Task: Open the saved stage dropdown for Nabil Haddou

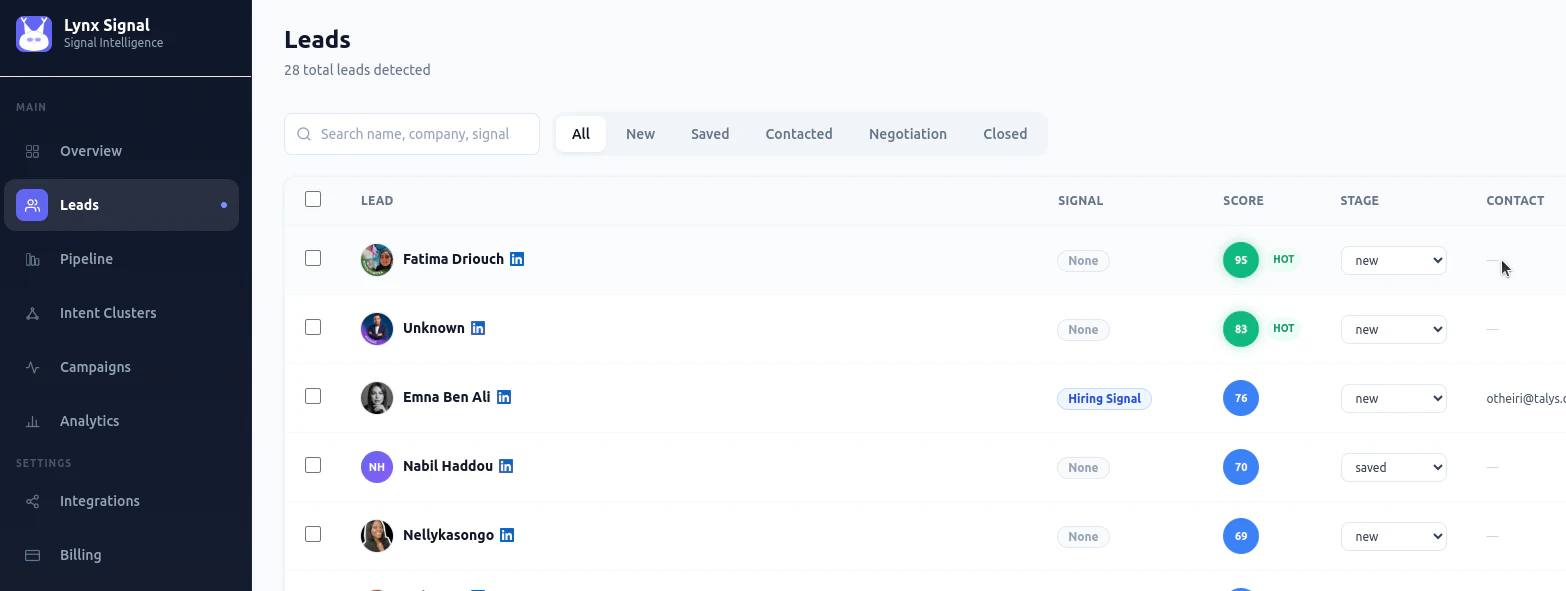Action: (x=1394, y=467)
